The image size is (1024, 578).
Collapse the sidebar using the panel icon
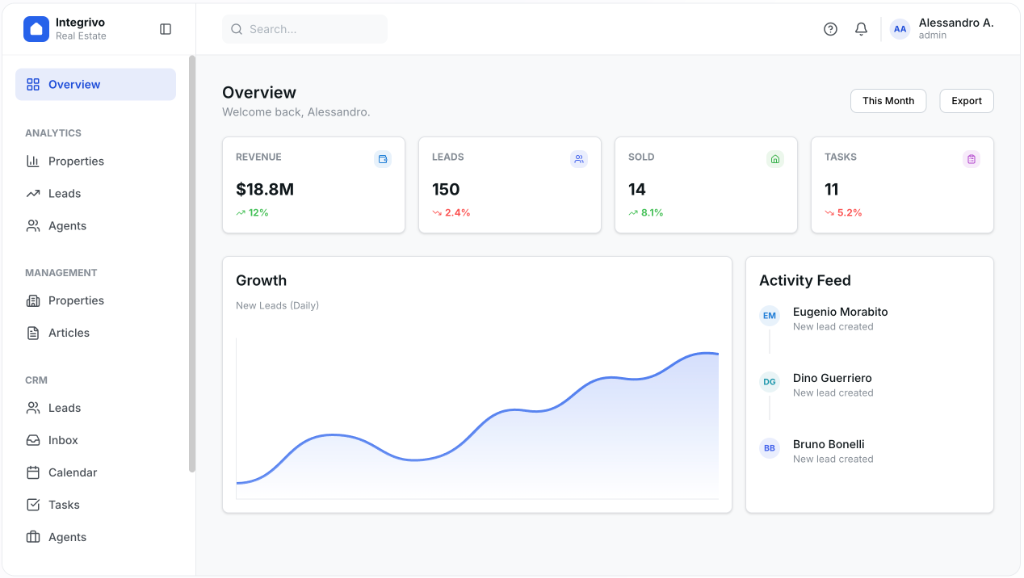165,28
